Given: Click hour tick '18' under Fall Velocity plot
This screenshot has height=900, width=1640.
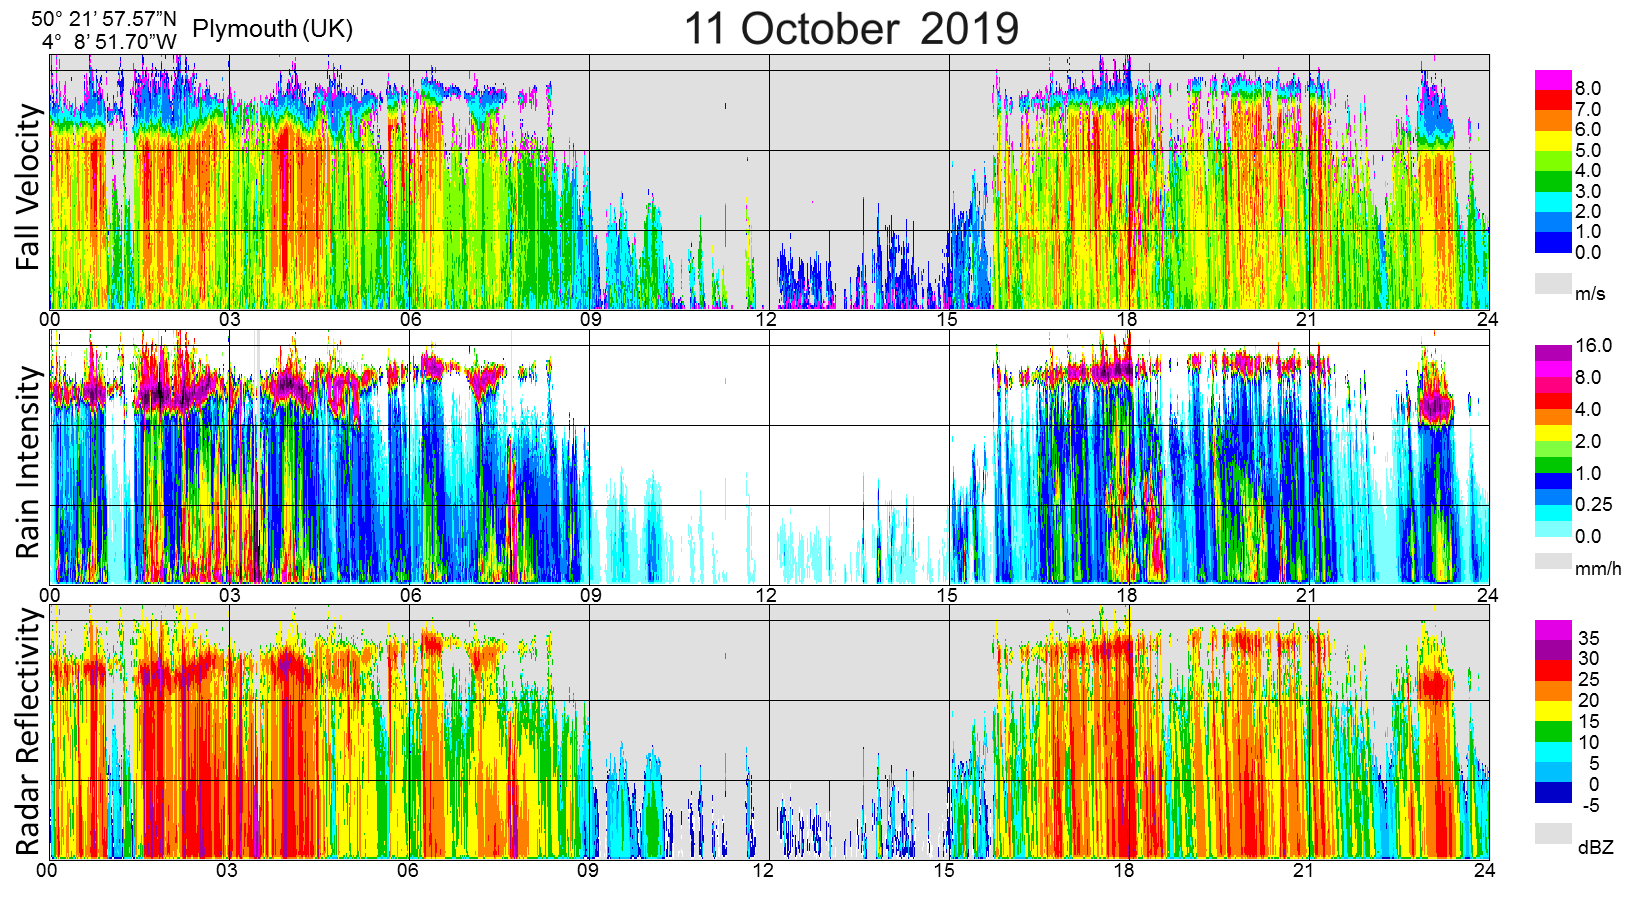Looking at the screenshot, I should point(1127,320).
